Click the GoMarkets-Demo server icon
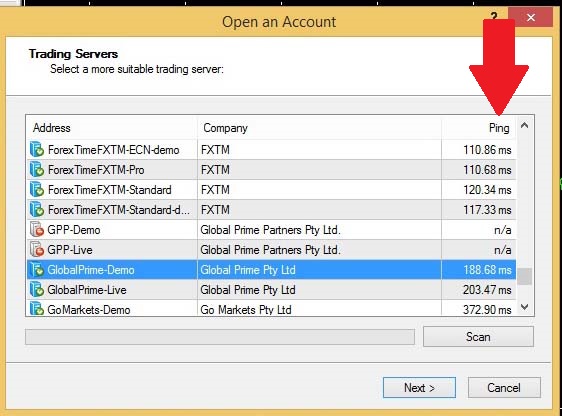This screenshot has height=416, width=562. pos(37,309)
